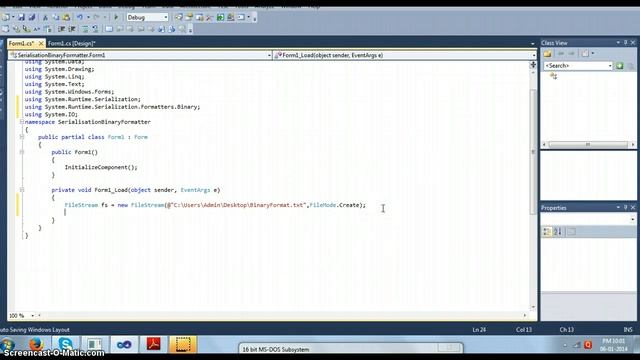Click the InitializeComponent(); line
The height and width of the screenshot is (360, 640).
coord(101,167)
